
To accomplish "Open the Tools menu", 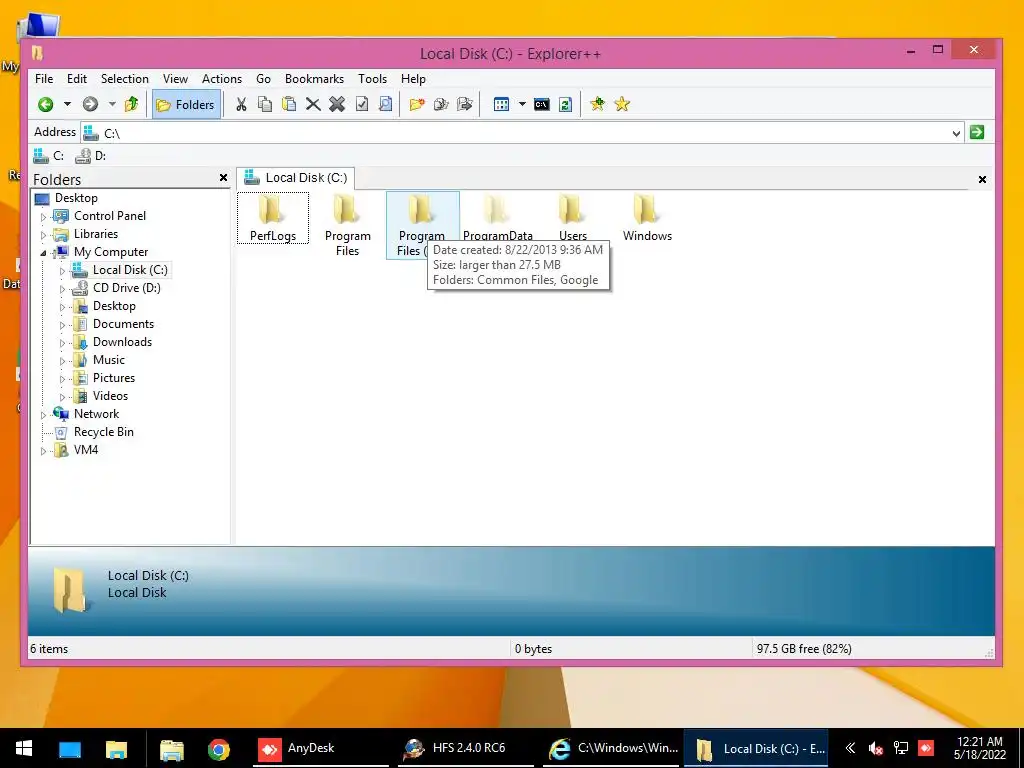I will (x=372, y=79).
